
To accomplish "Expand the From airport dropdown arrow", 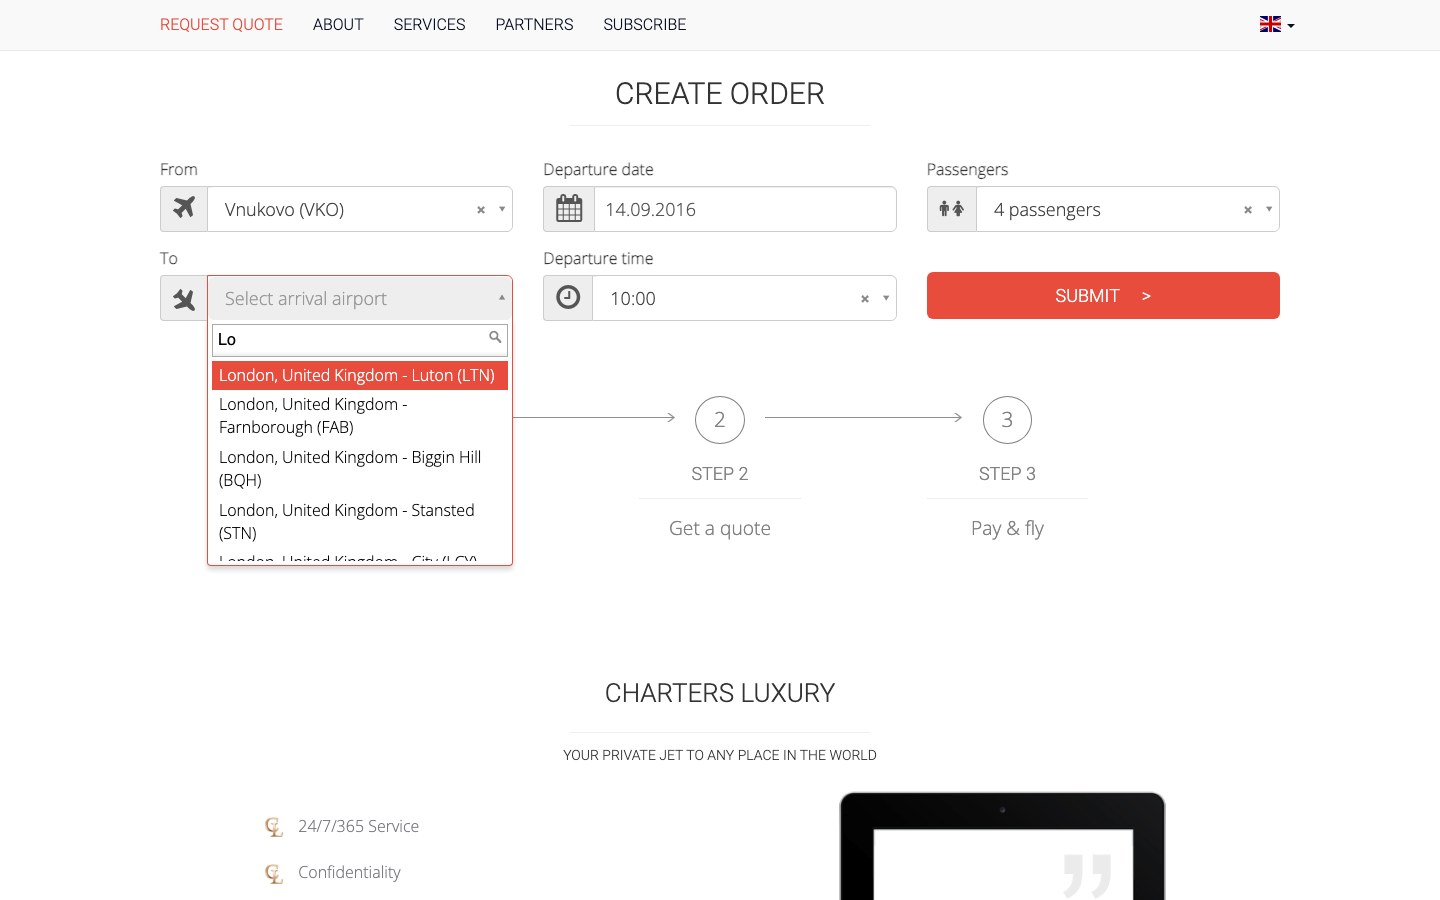I will (502, 209).
